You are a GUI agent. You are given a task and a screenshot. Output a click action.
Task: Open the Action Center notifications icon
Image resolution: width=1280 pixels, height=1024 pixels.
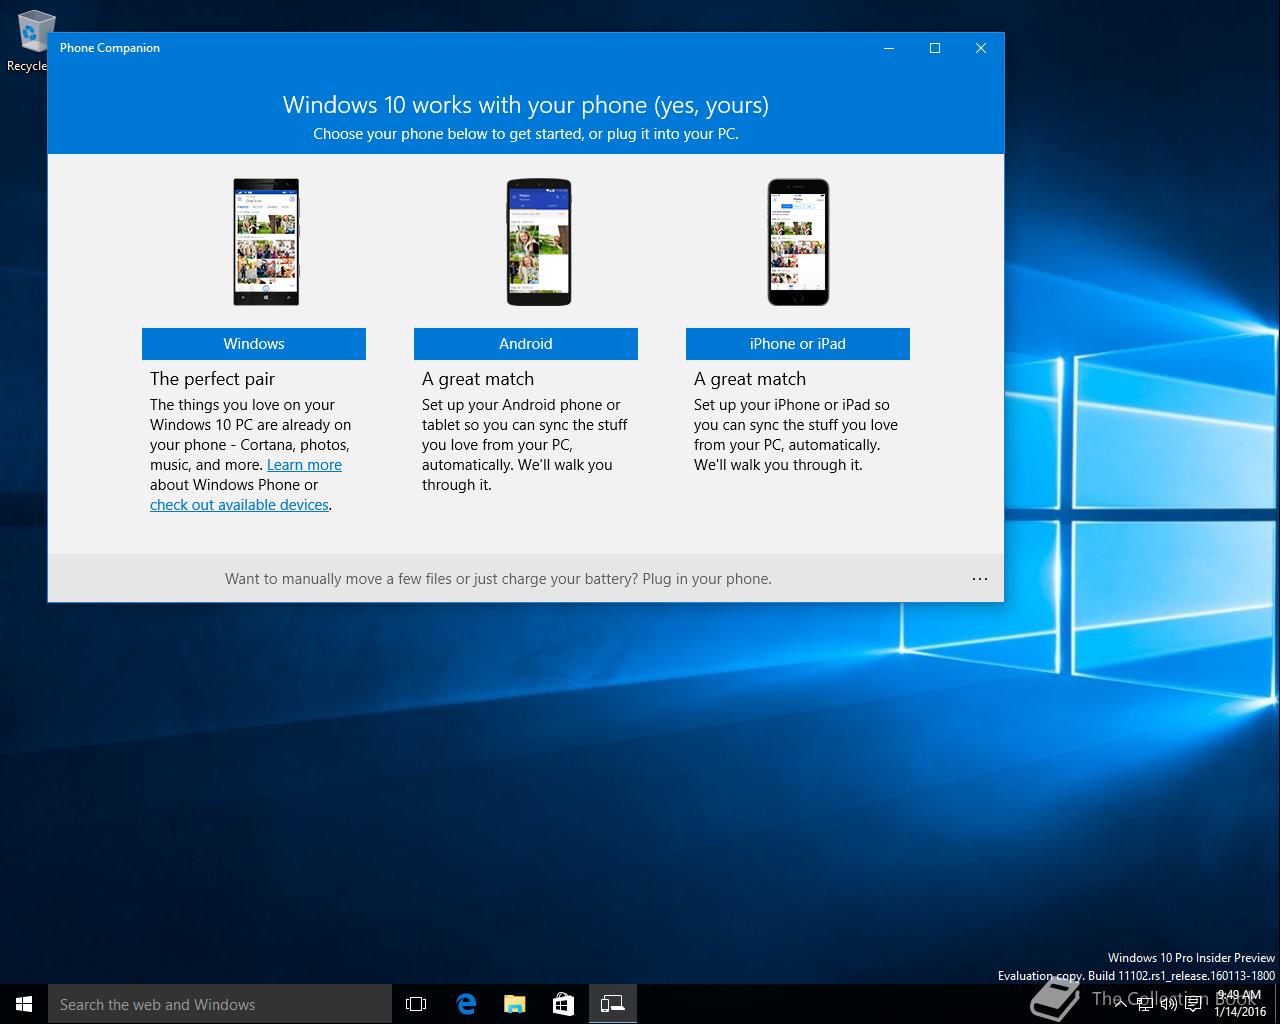[x=1193, y=1004]
